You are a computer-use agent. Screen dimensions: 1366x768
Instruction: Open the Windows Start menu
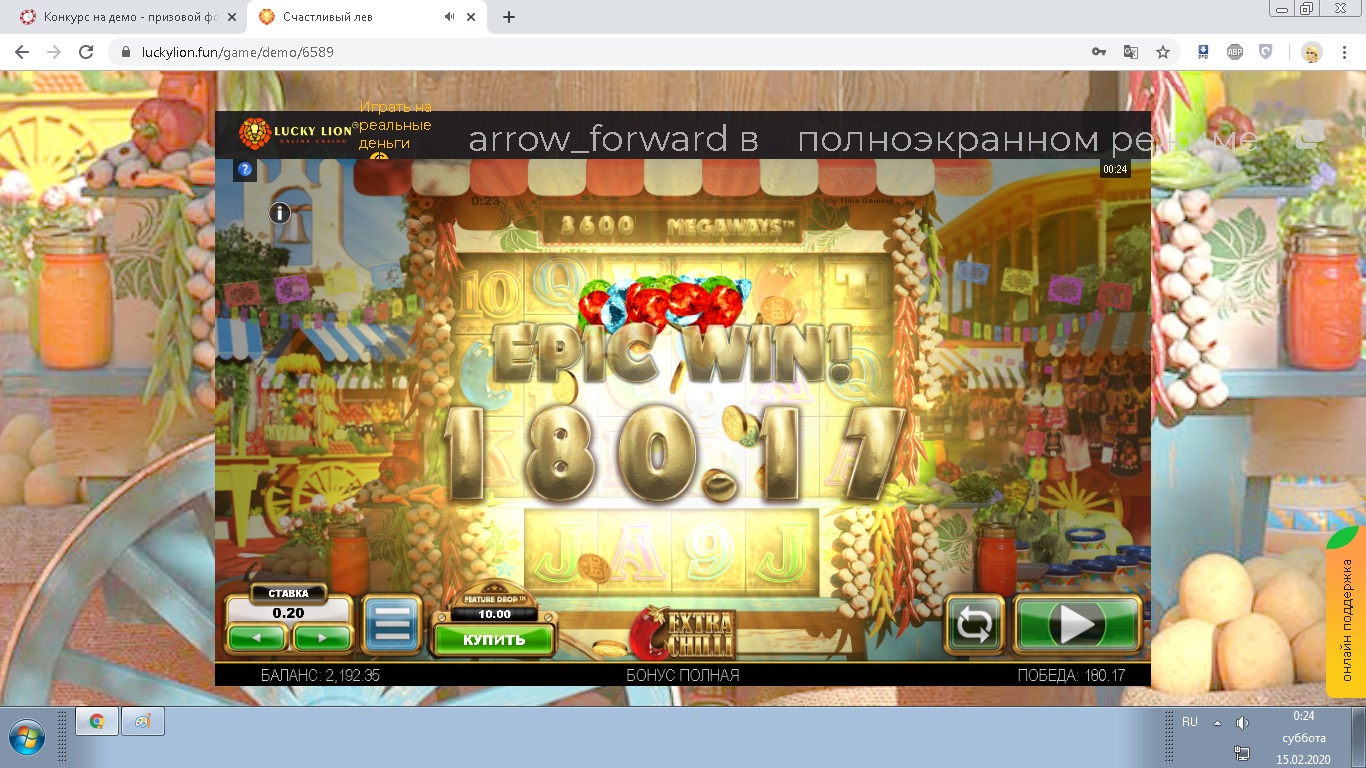coord(27,737)
